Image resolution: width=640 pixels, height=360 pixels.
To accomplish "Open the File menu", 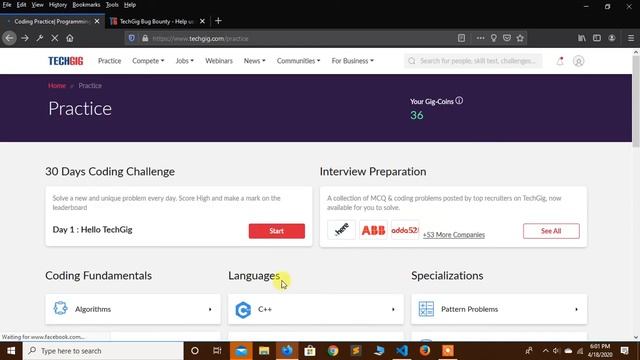I will [7, 5].
